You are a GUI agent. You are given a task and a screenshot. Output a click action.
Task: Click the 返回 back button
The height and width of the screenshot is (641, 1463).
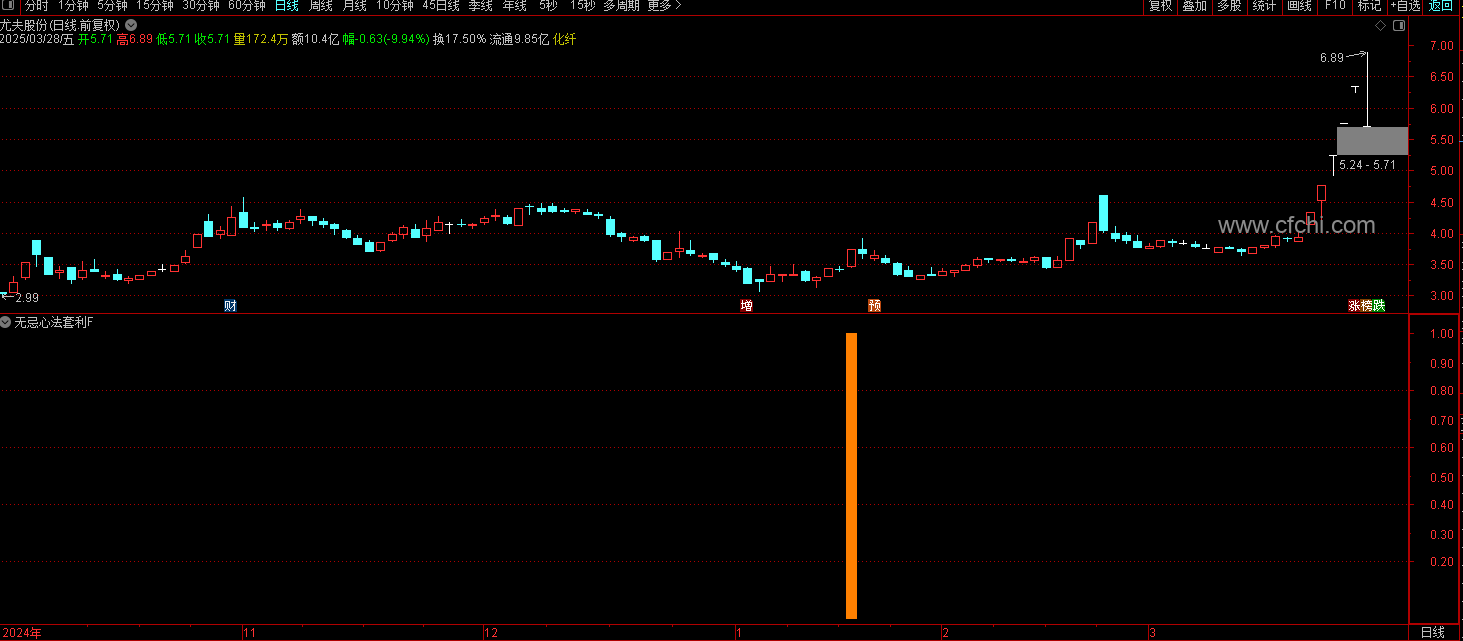1441,6
